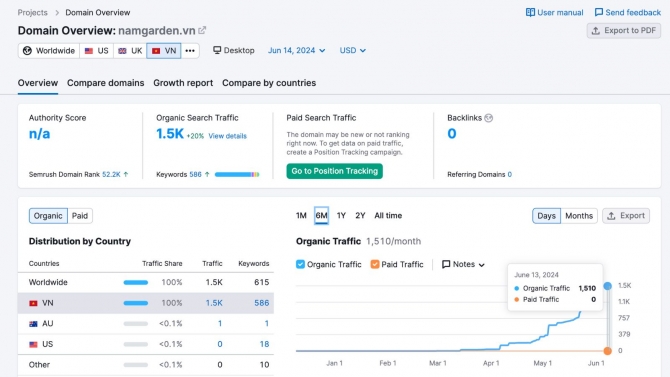Uncheck the Organic Traffic checkbox

pyautogui.click(x=300, y=264)
